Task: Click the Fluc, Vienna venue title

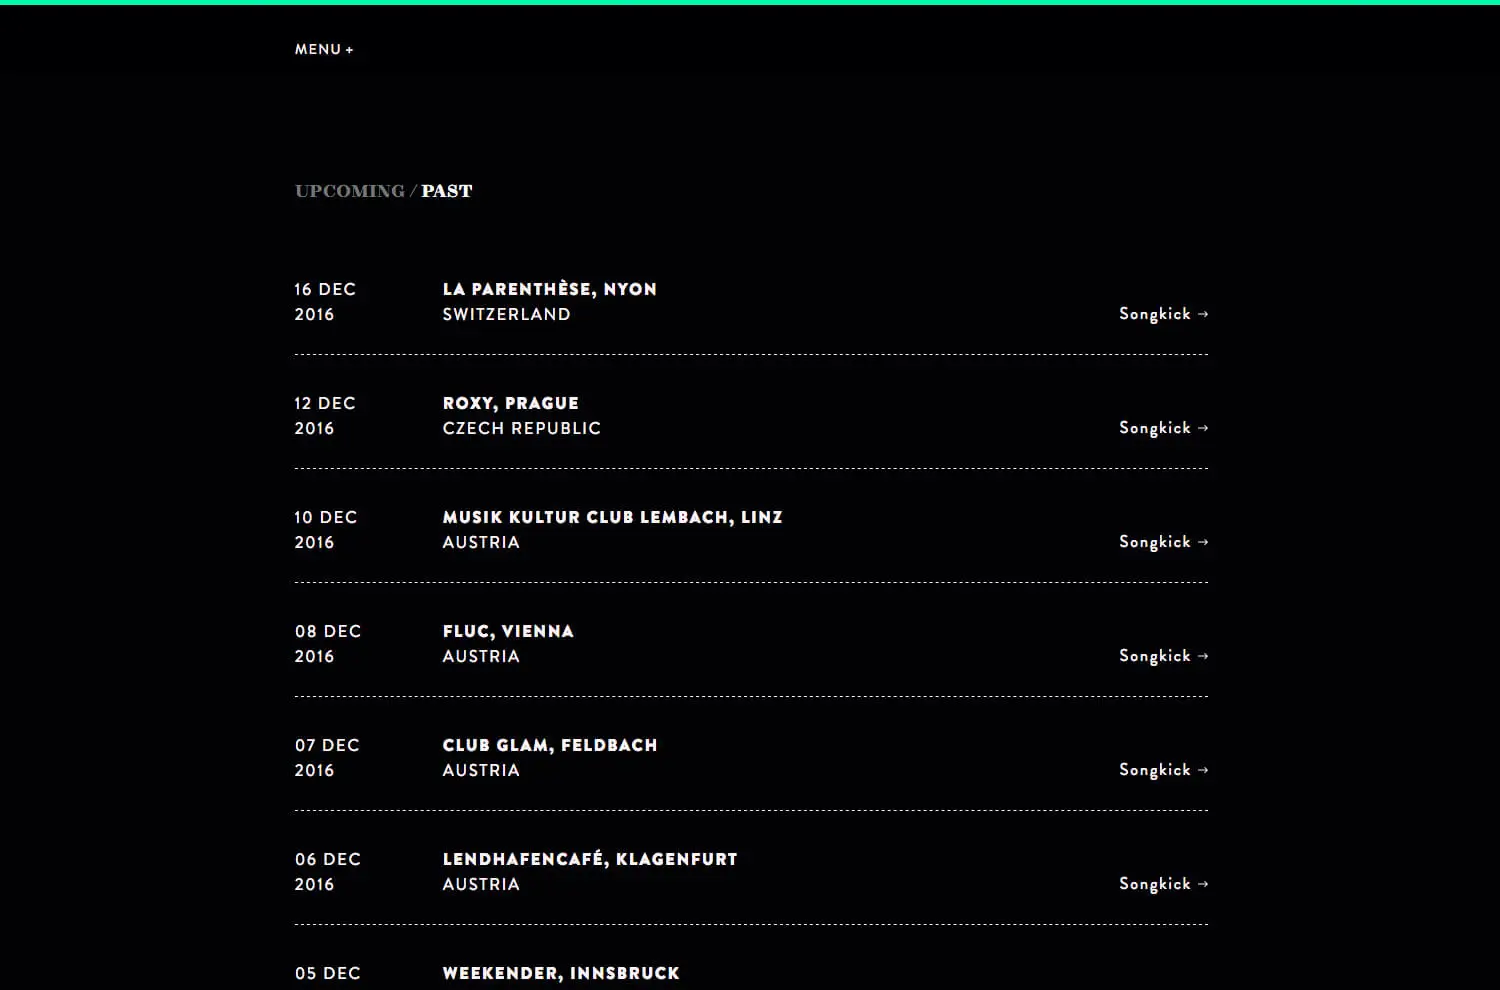Action: pos(508,631)
